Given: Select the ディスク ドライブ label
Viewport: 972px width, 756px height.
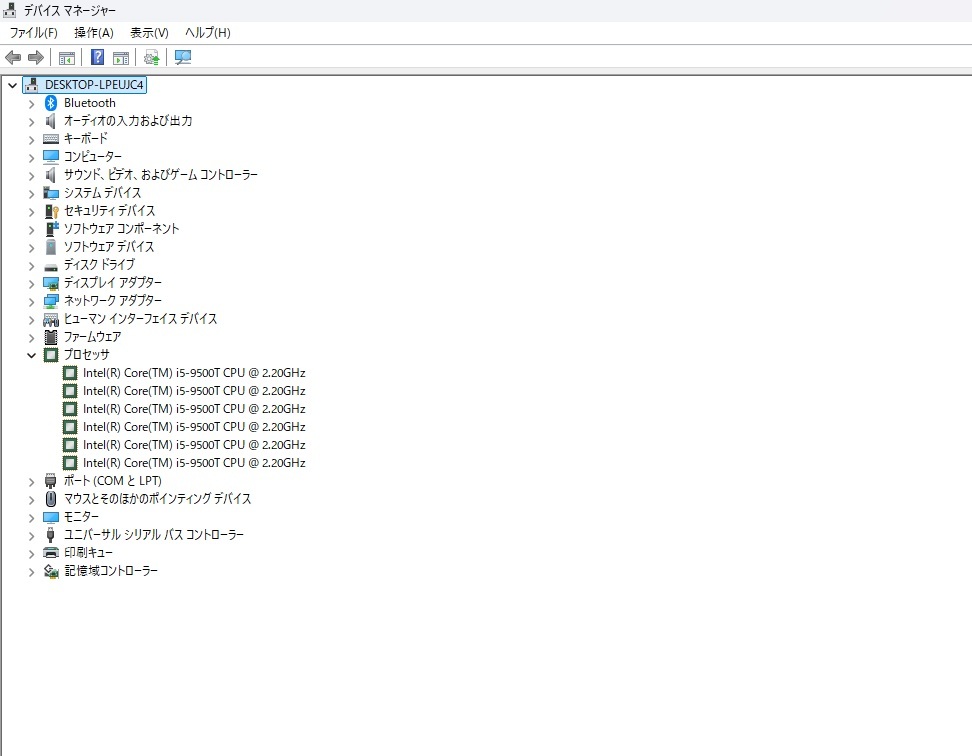Looking at the screenshot, I should 99,265.
